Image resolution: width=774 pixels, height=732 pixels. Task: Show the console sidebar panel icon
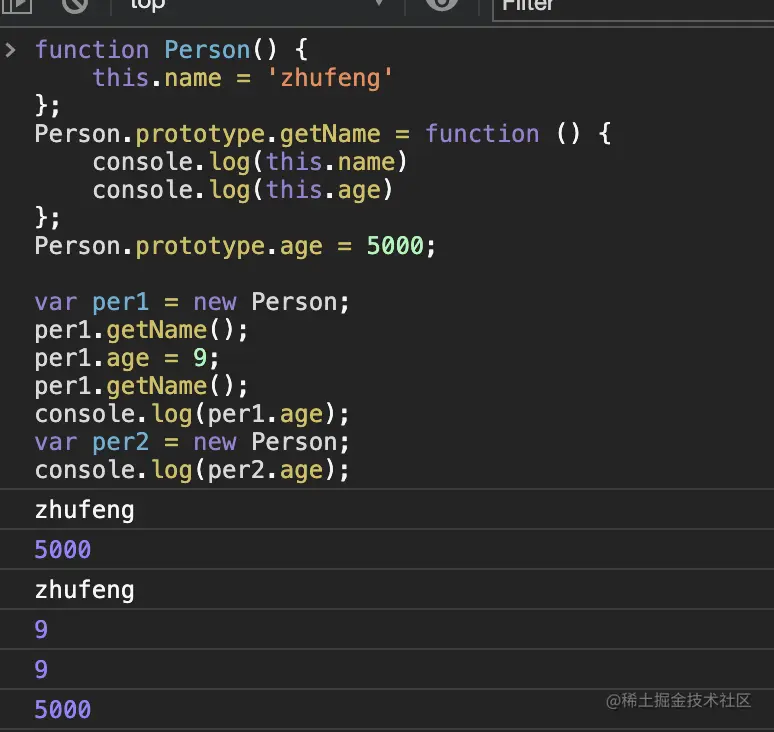tap(15, 5)
